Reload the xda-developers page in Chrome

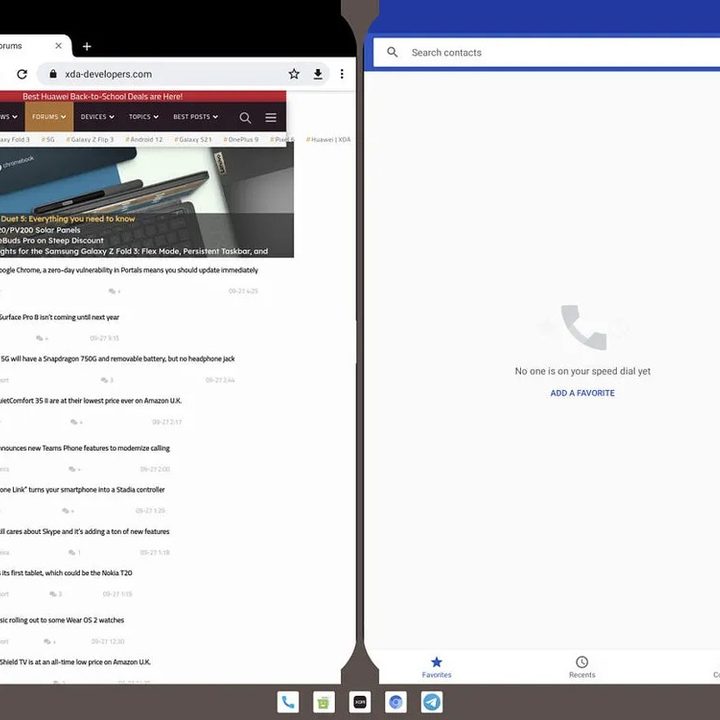pyautogui.click(x=22, y=74)
